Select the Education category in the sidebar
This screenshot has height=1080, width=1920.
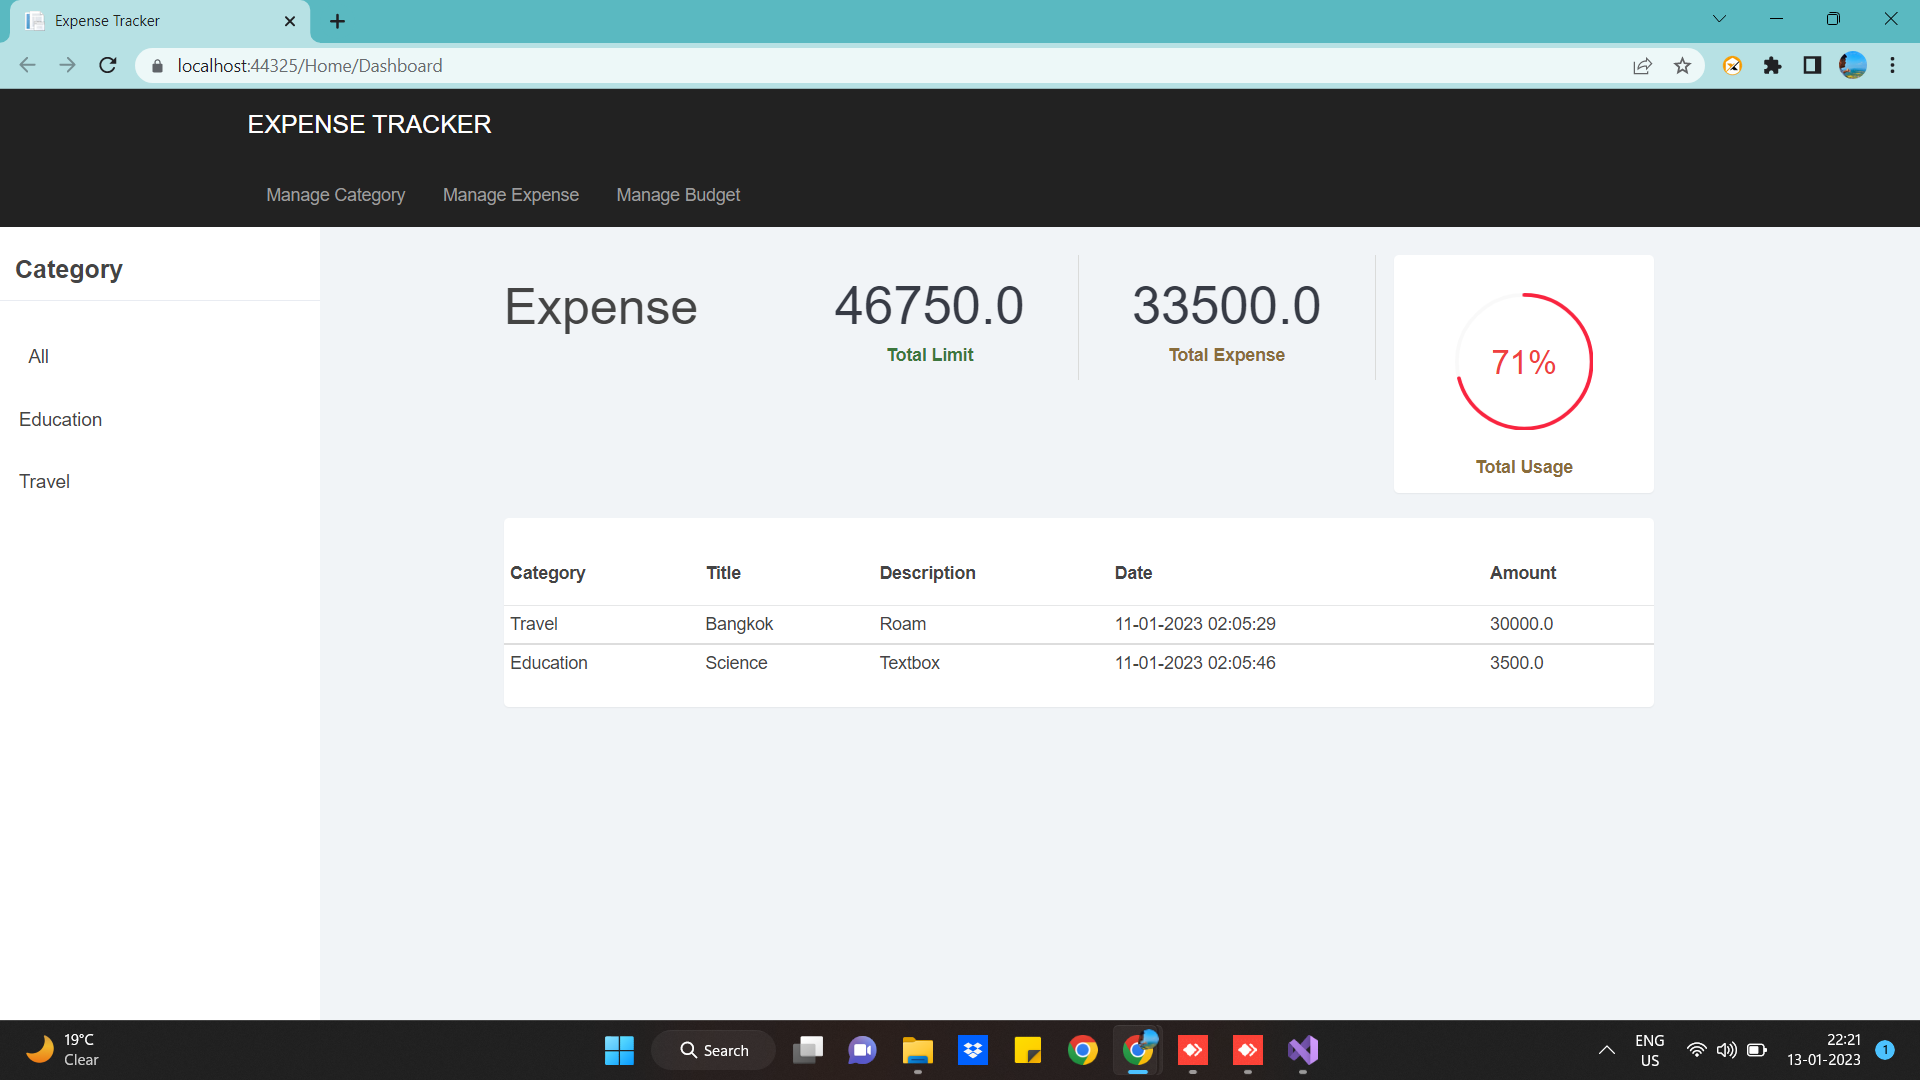point(60,419)
